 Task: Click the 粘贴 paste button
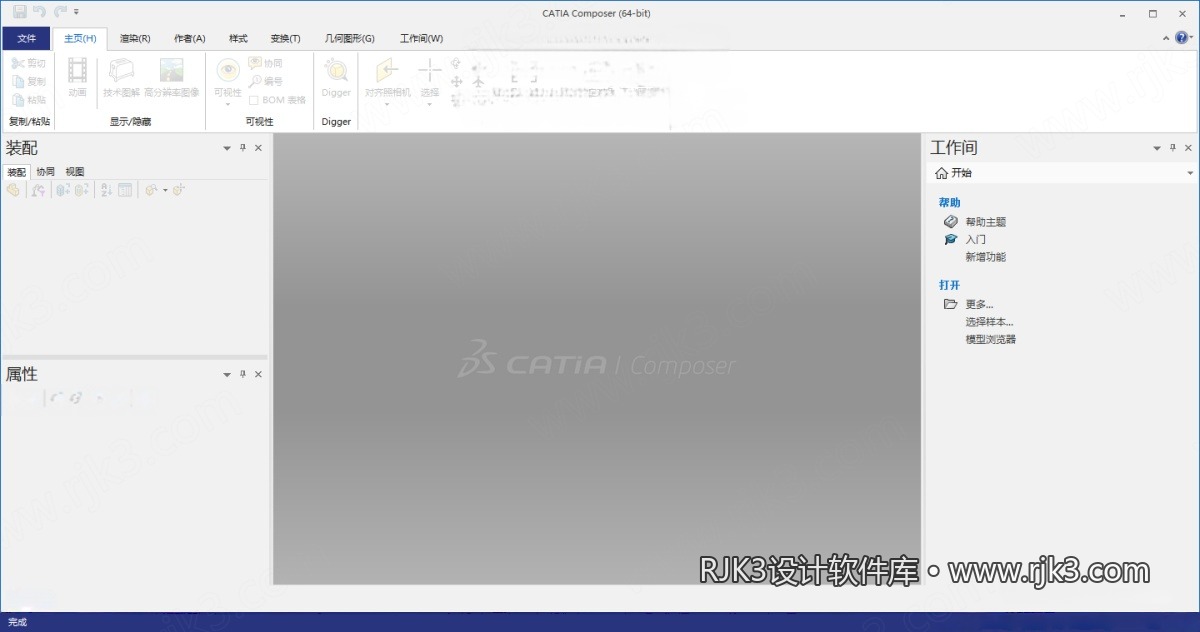tap(28, 99)
